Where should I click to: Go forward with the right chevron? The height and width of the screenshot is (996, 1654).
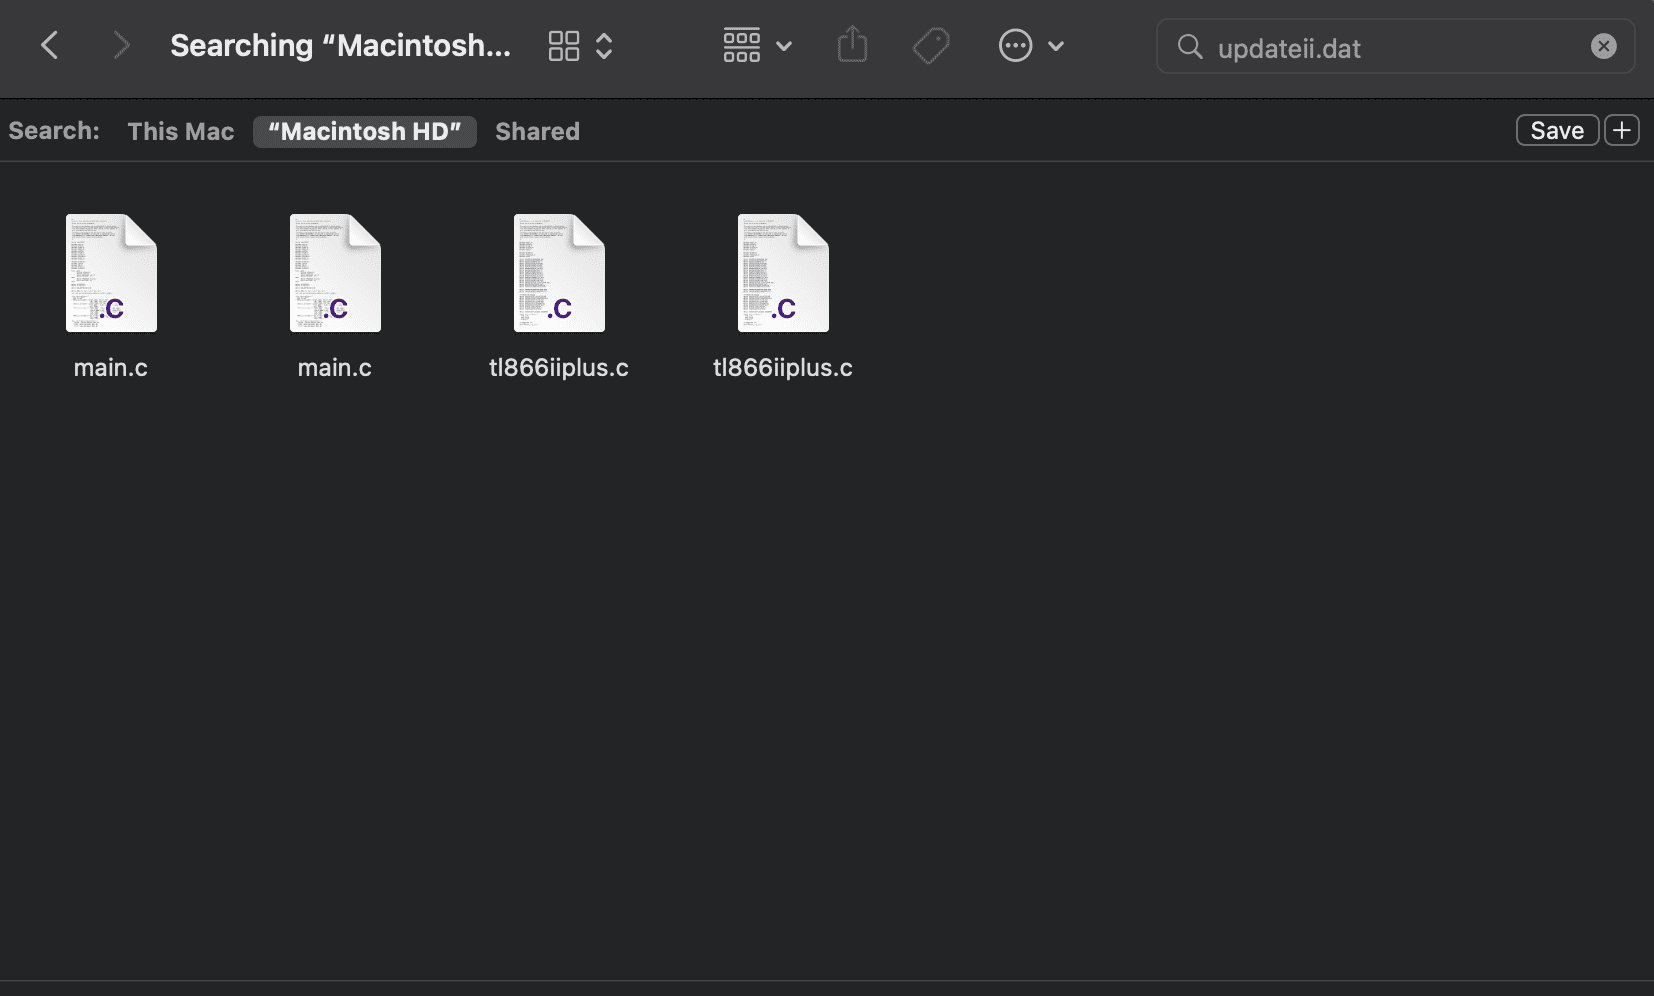121,46
